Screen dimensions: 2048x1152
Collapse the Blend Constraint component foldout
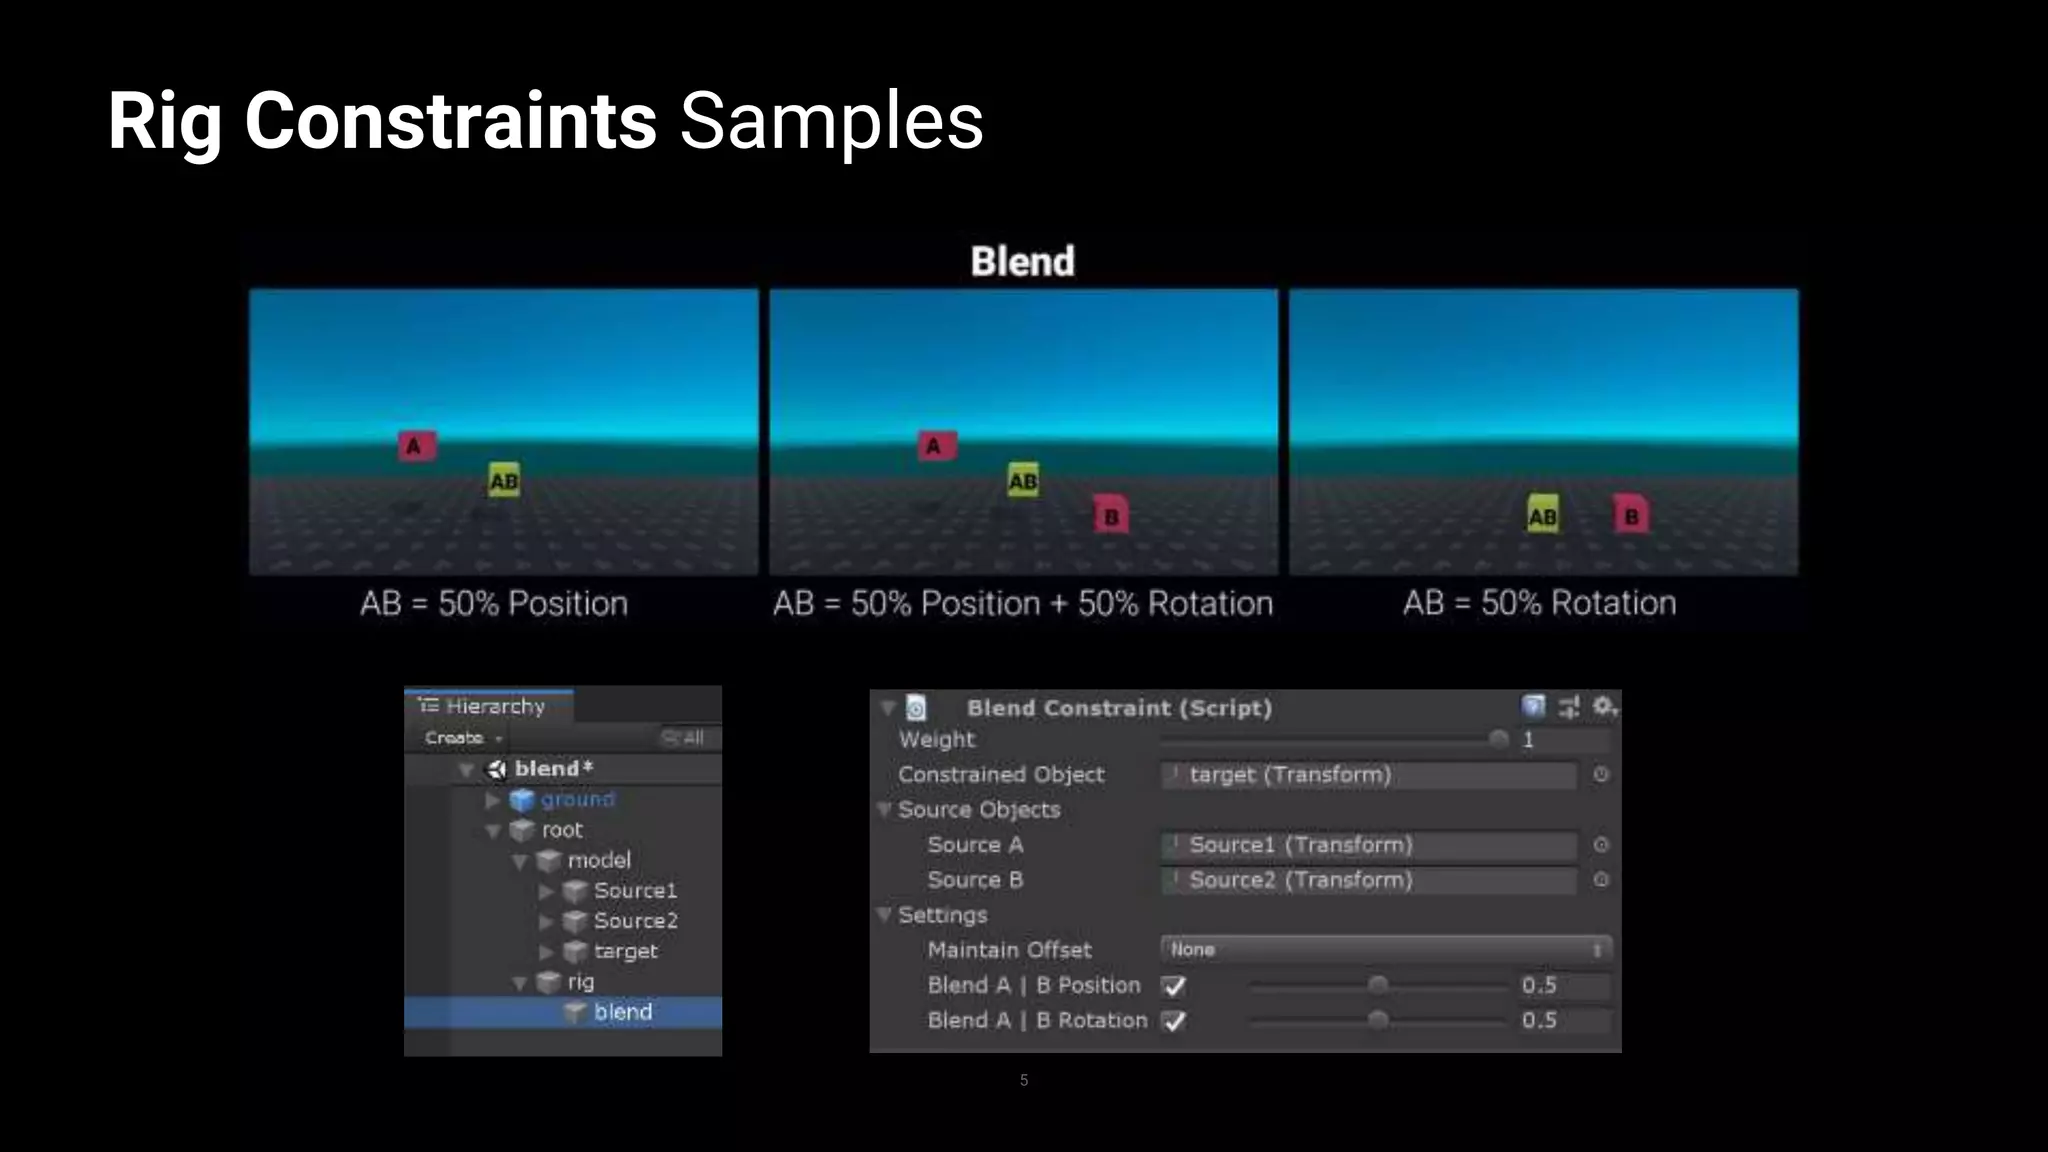click(887, 708)
